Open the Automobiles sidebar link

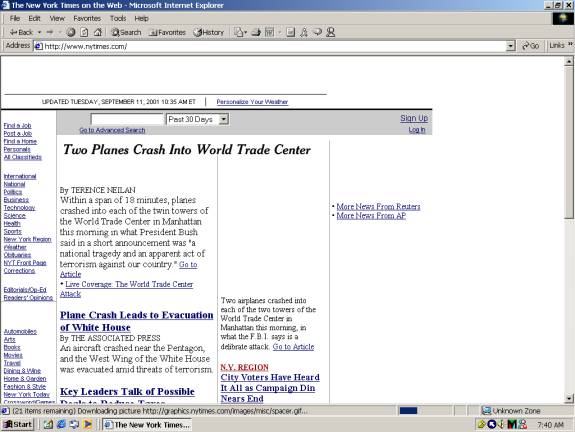coord(20,332)
